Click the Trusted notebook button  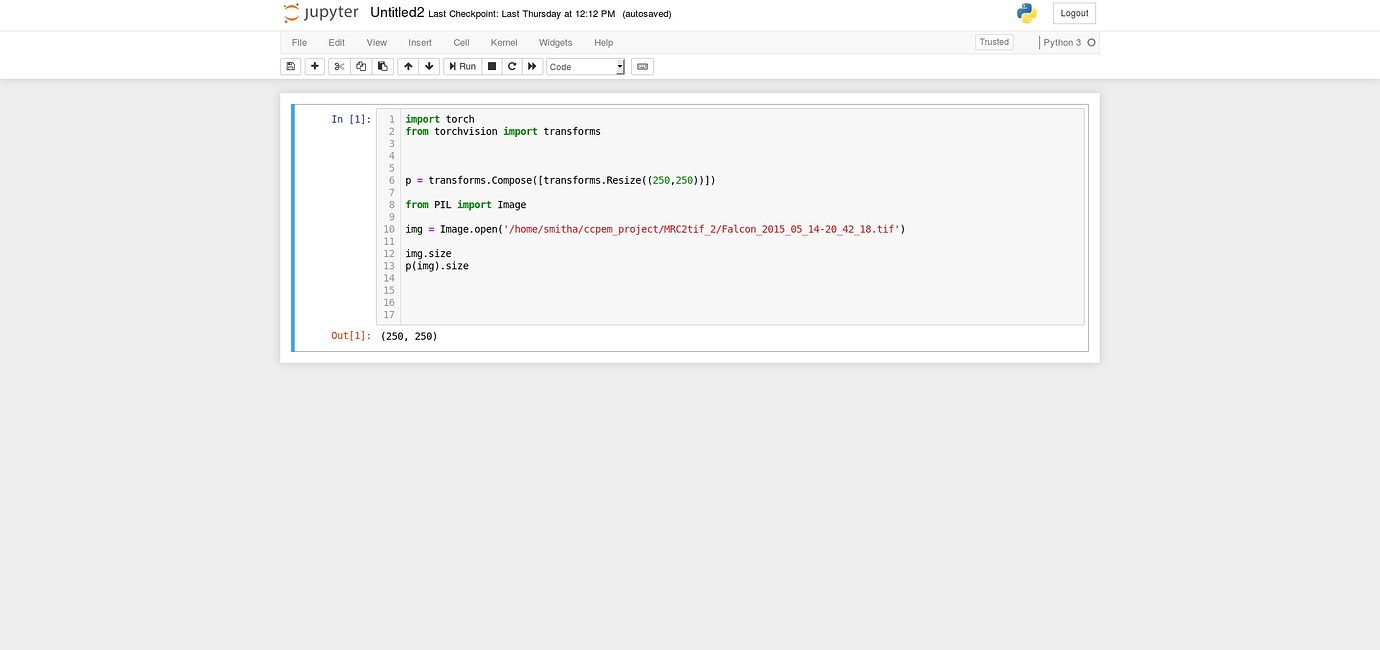point(993,42)
